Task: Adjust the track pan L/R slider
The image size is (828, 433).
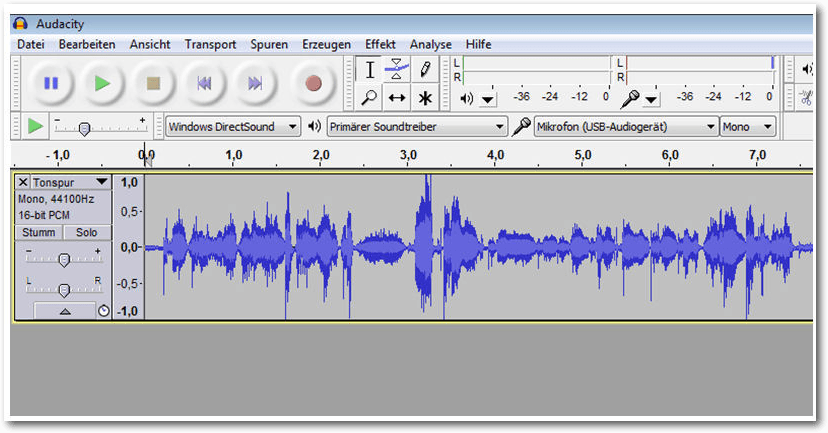Action: 63,289
